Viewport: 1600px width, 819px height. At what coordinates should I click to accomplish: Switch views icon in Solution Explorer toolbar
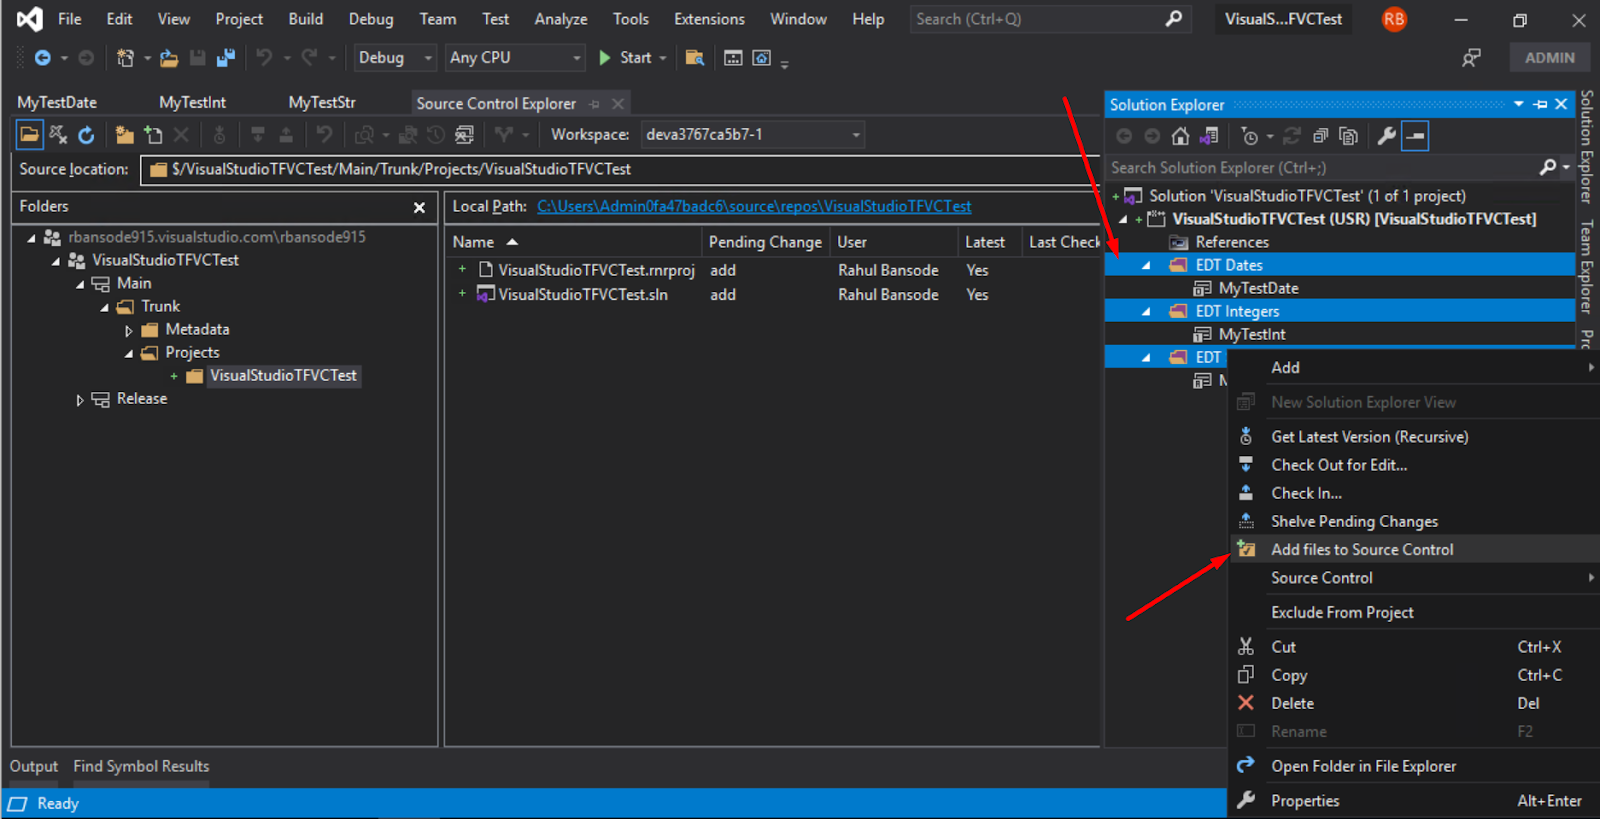1209,136
